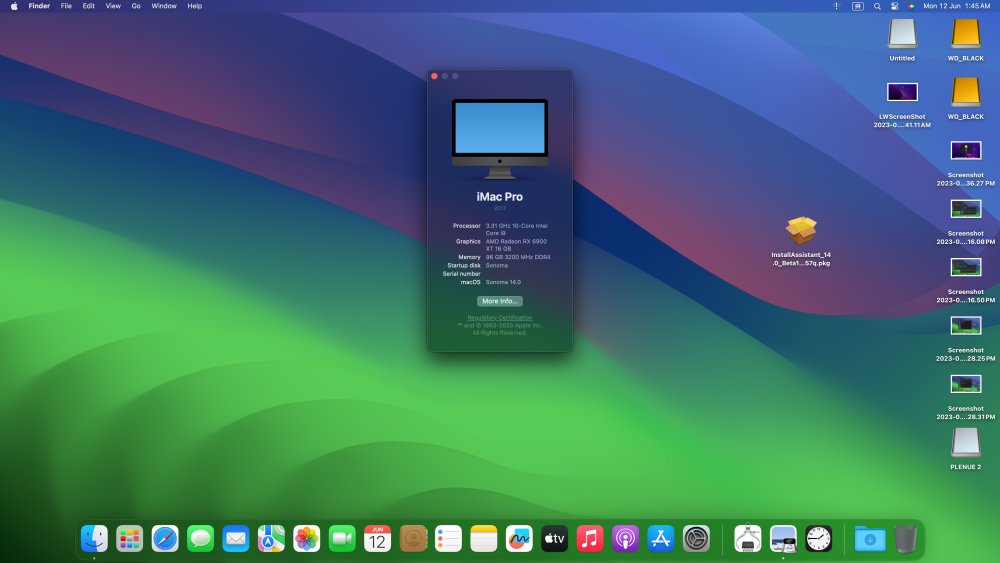This screenshot has width=1000, height=563.
Task: Open the Regulatory Certification link
Action: tap(500, 318)
